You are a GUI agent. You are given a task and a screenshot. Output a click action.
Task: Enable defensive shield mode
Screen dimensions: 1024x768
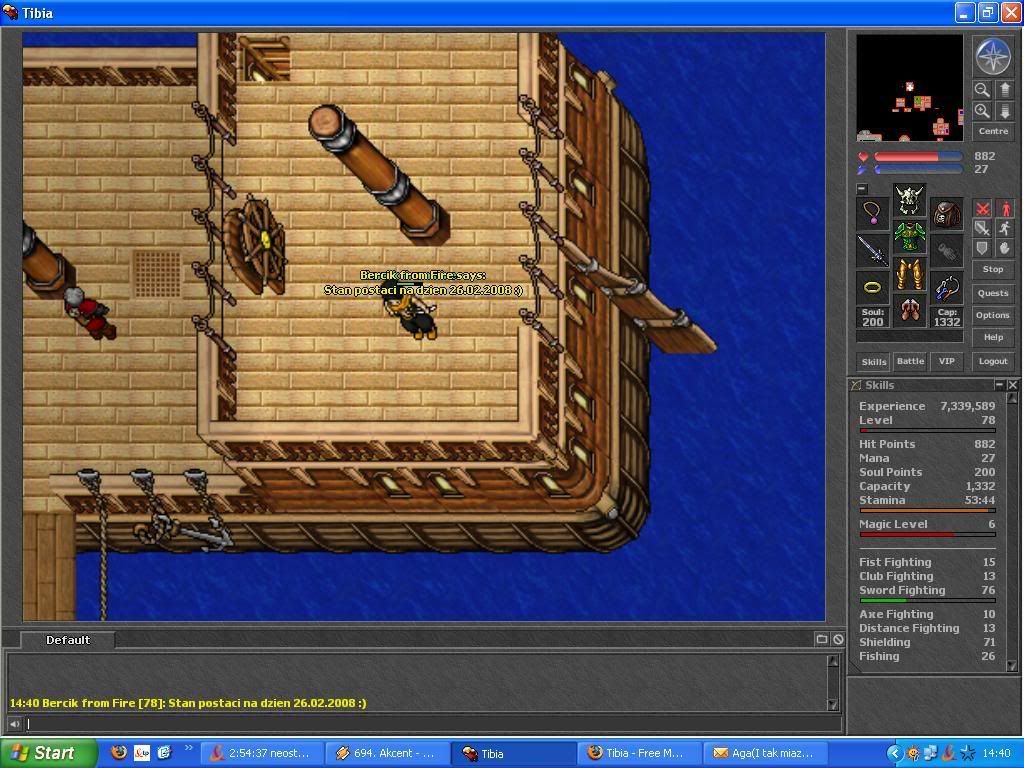click(x=982, y=248)
